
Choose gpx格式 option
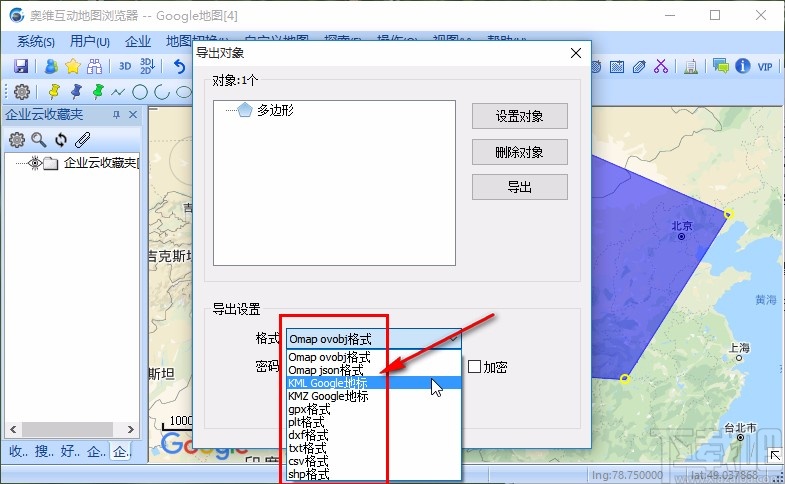coord(373,409)
